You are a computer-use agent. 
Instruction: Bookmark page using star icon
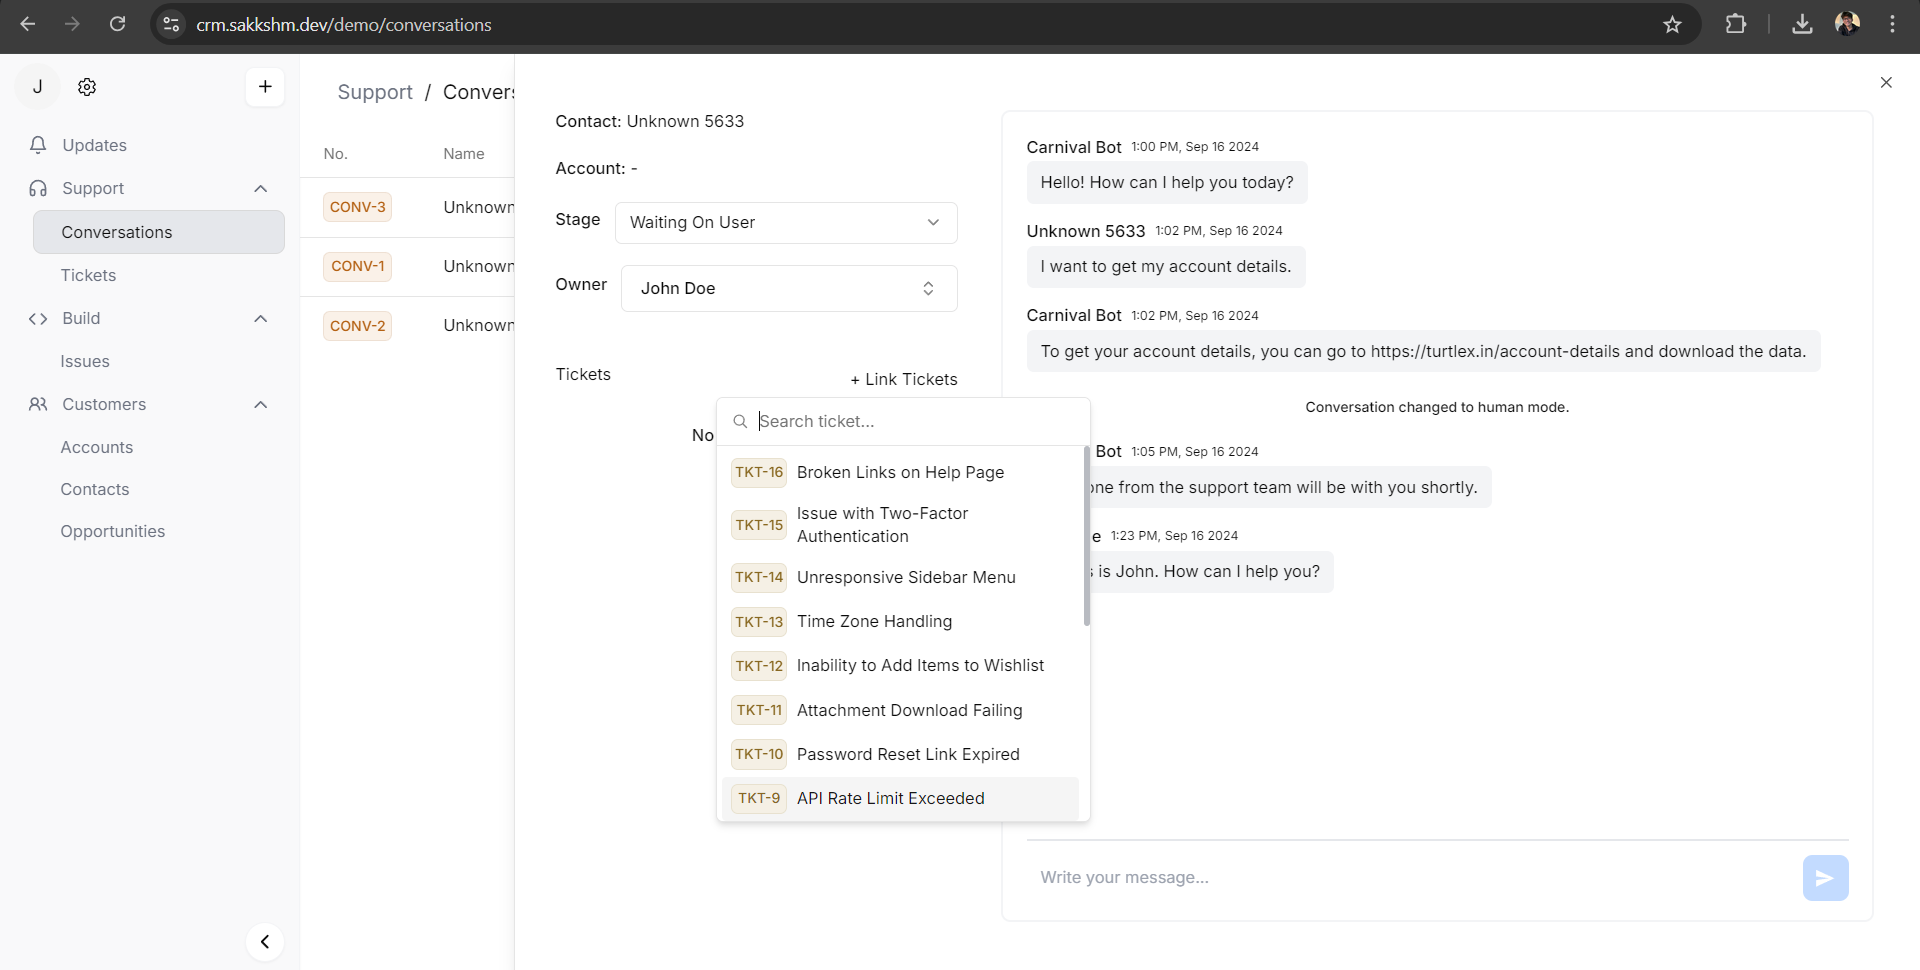click(x=1672, y=25)
